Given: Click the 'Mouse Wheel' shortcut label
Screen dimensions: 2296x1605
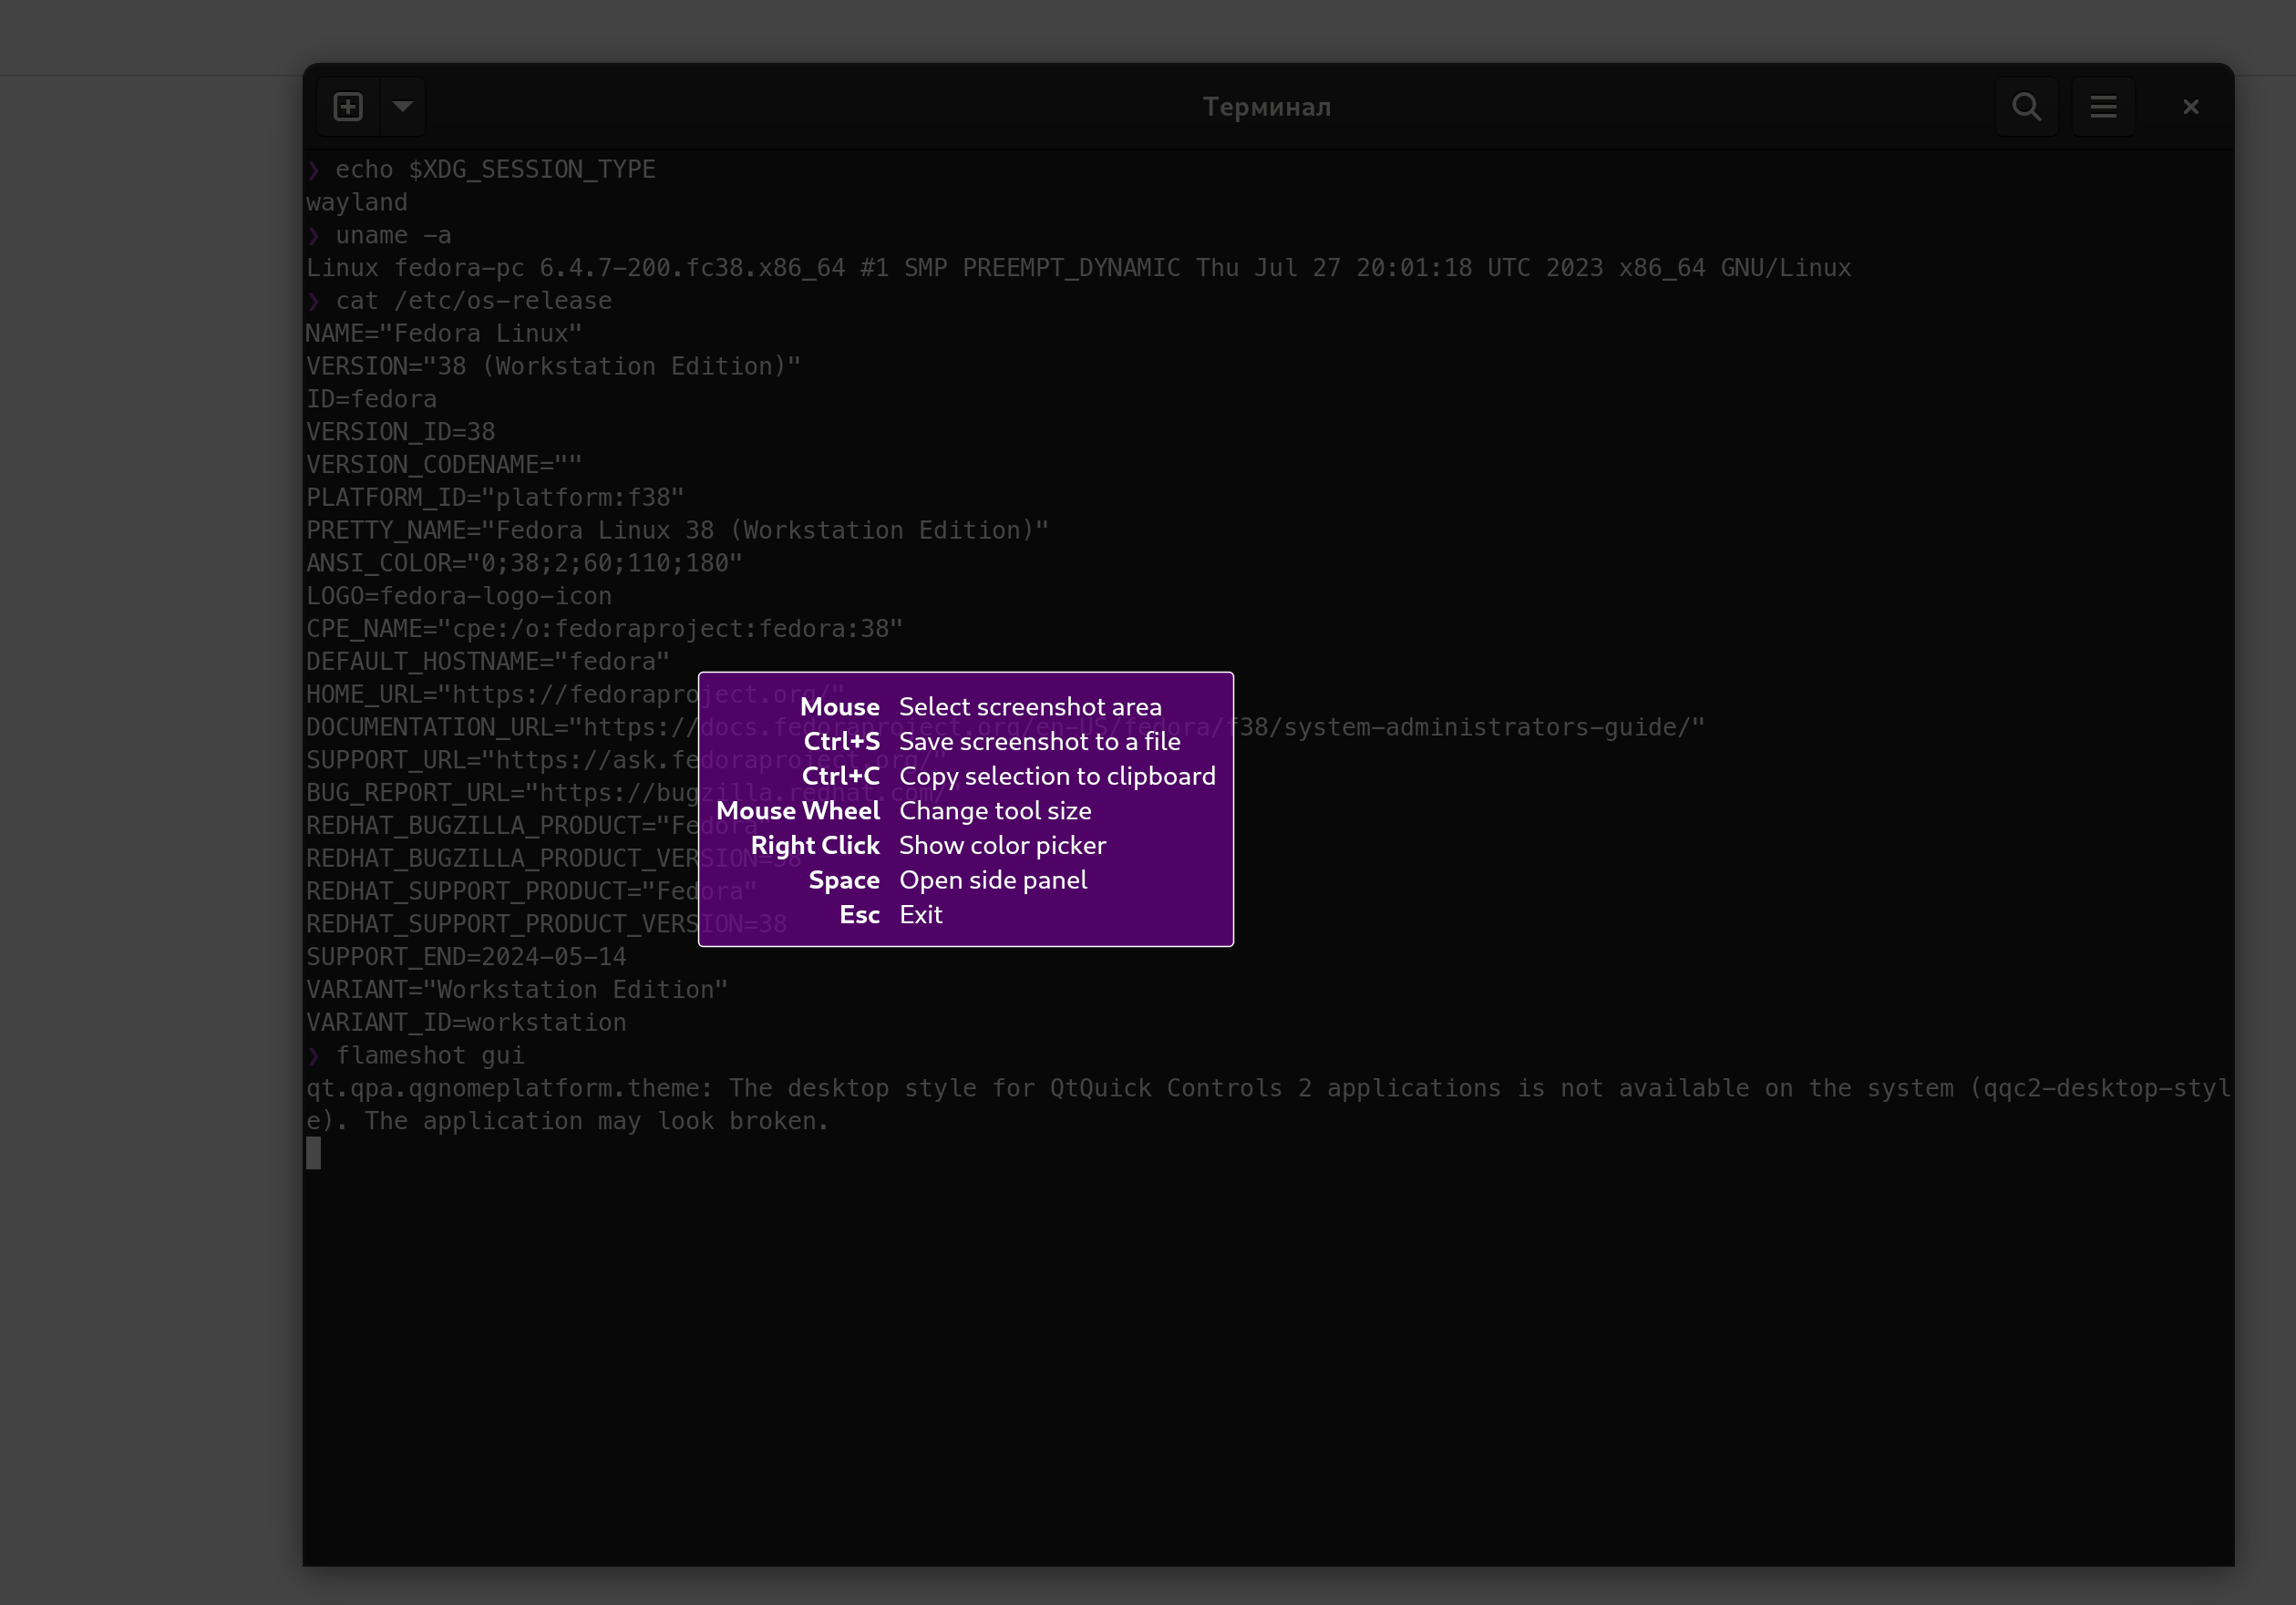Looking at the screenshot, I should tap(798, 811).
